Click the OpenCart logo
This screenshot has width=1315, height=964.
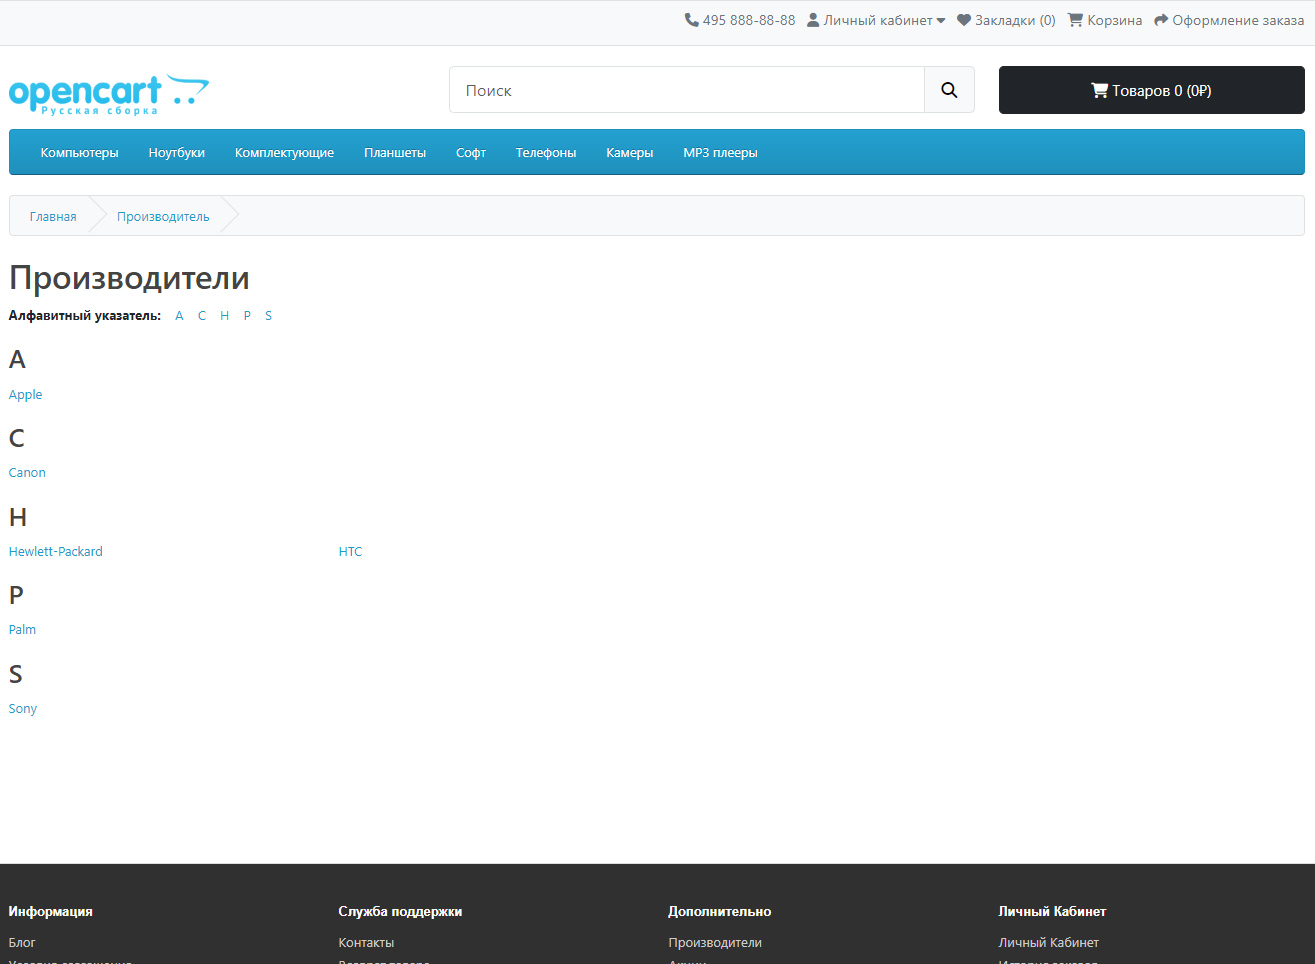[x=108, y=94]
